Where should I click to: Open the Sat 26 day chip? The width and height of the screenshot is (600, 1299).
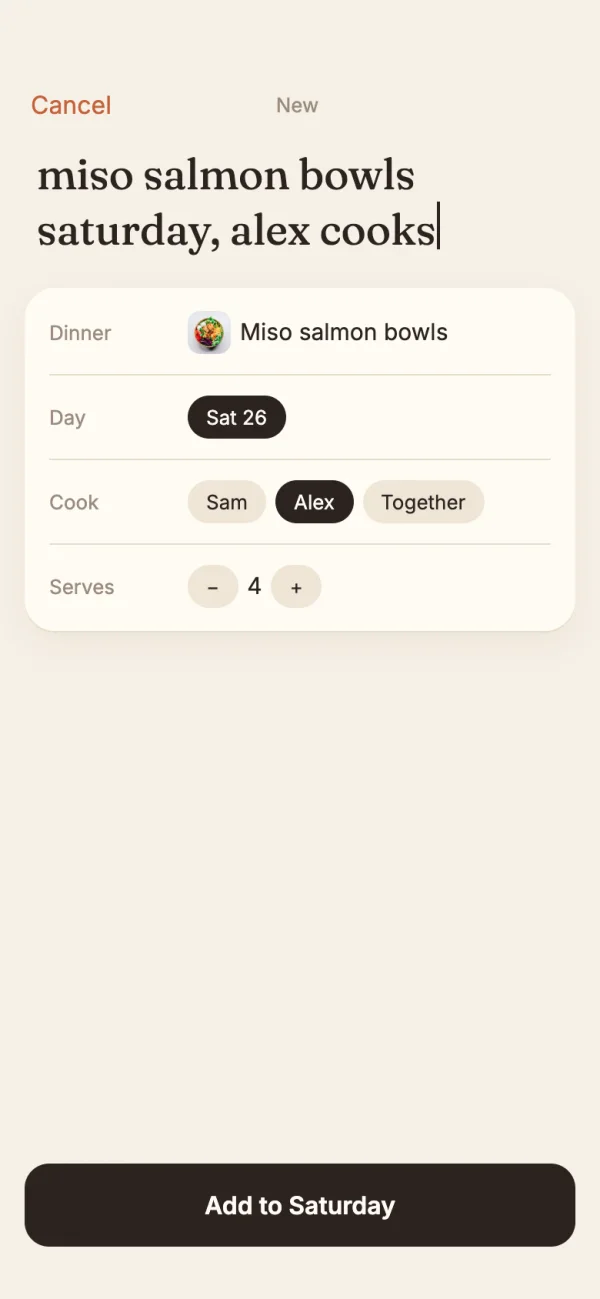[x=237, y=417]
